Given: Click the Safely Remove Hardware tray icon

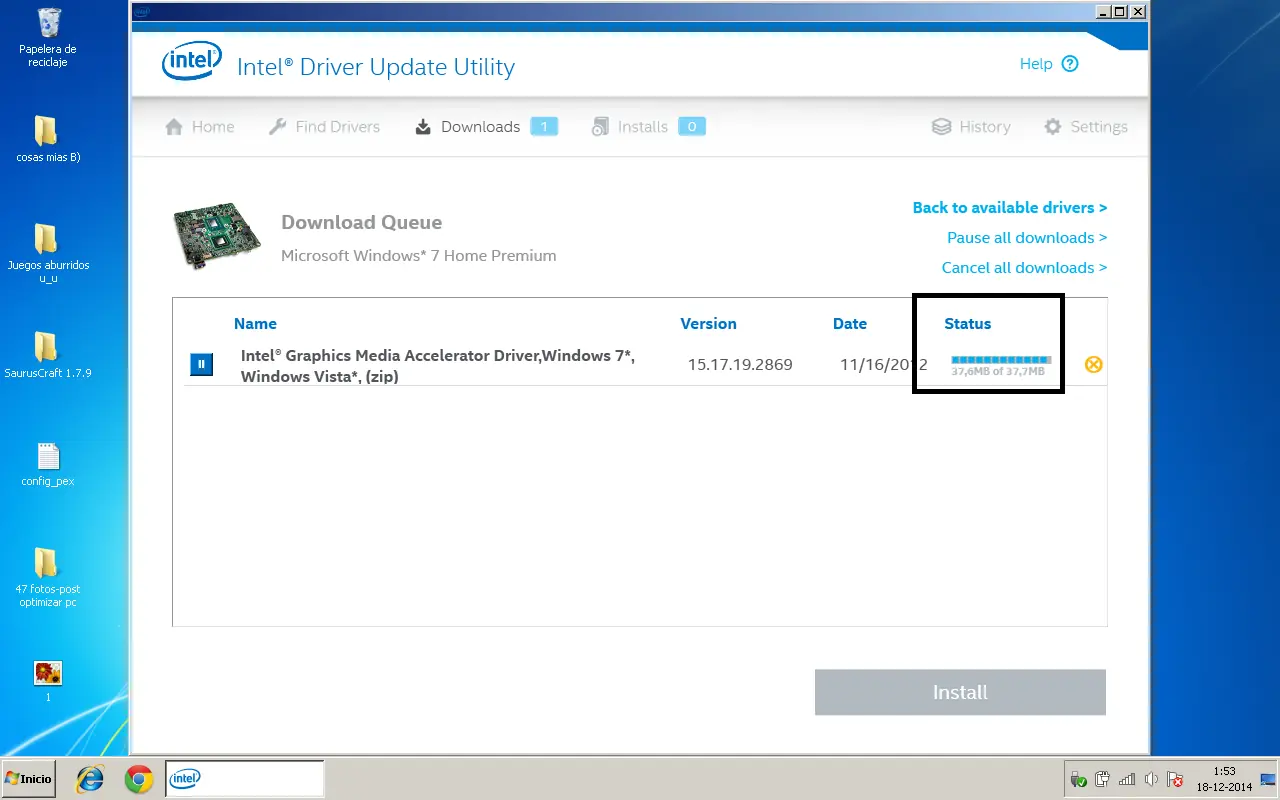Looking at the screenshot, I should [x=1079, y=779].
